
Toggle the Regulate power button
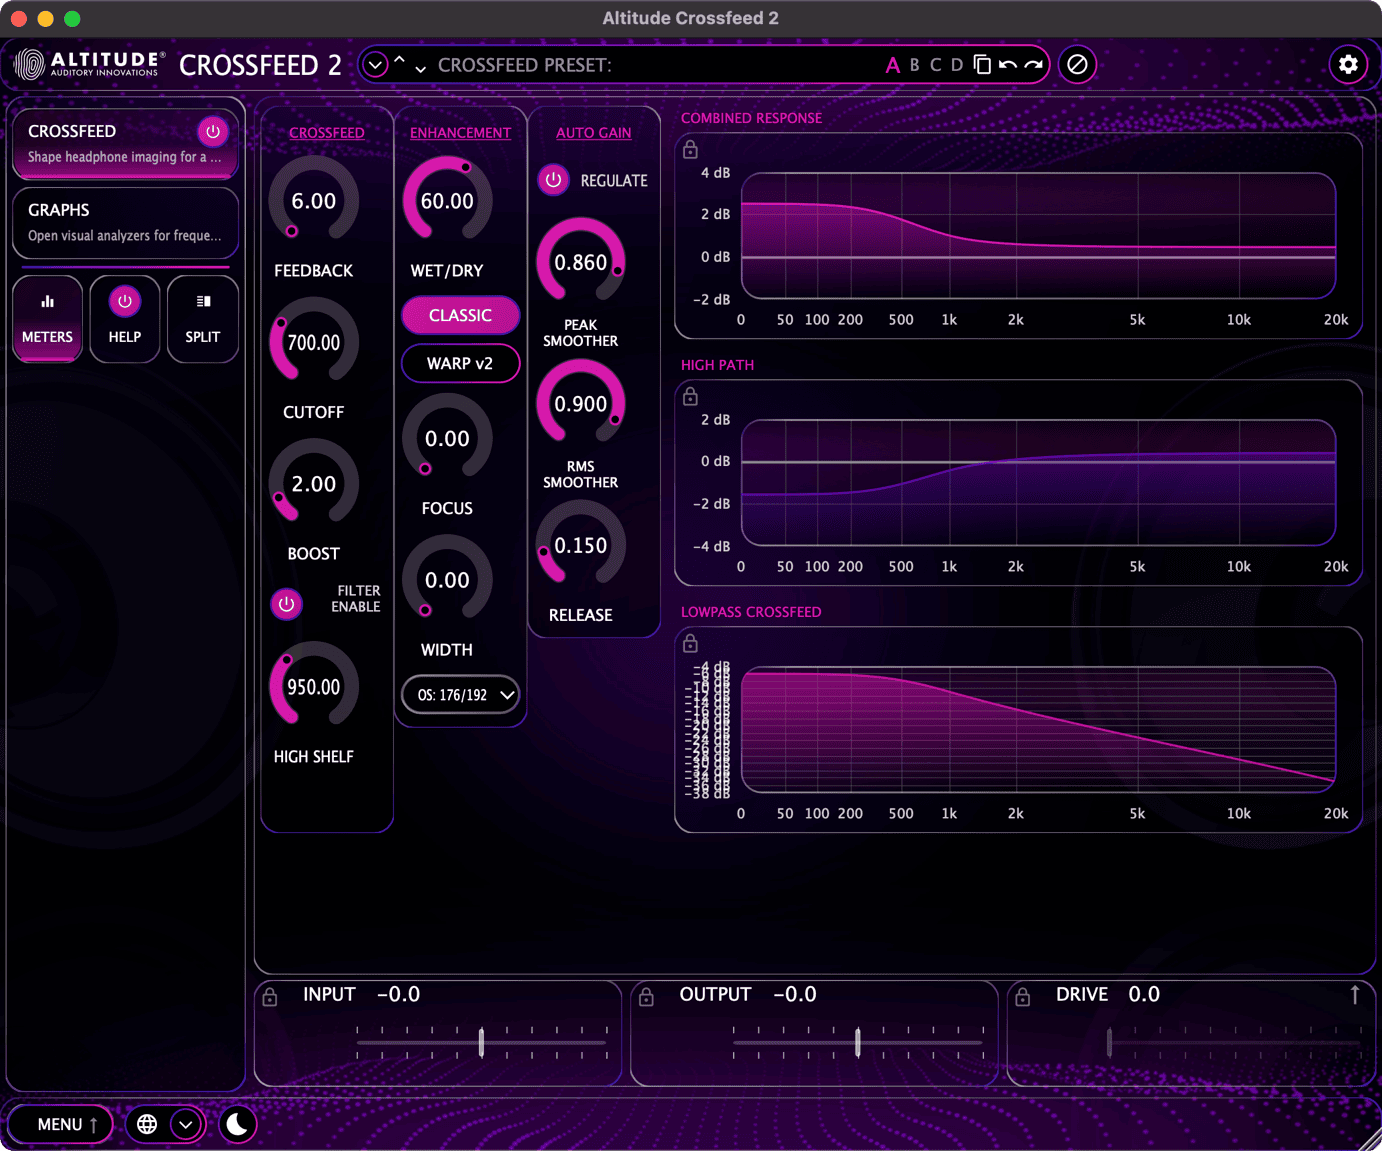click(554, 180)
